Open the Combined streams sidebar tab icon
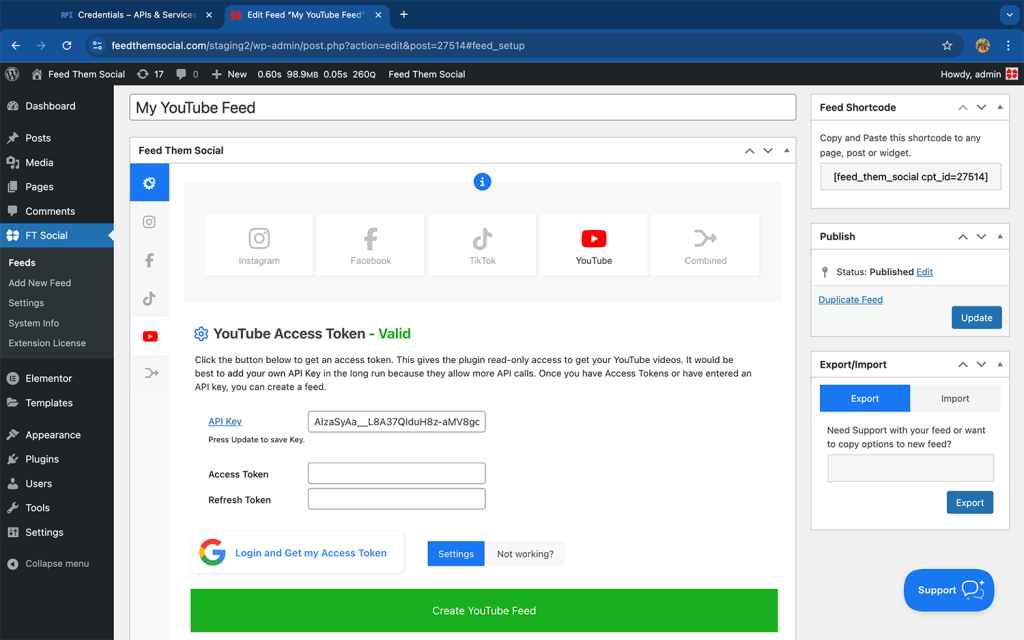The height and width of the screenshot is (640, 1024). pos(150,374)
